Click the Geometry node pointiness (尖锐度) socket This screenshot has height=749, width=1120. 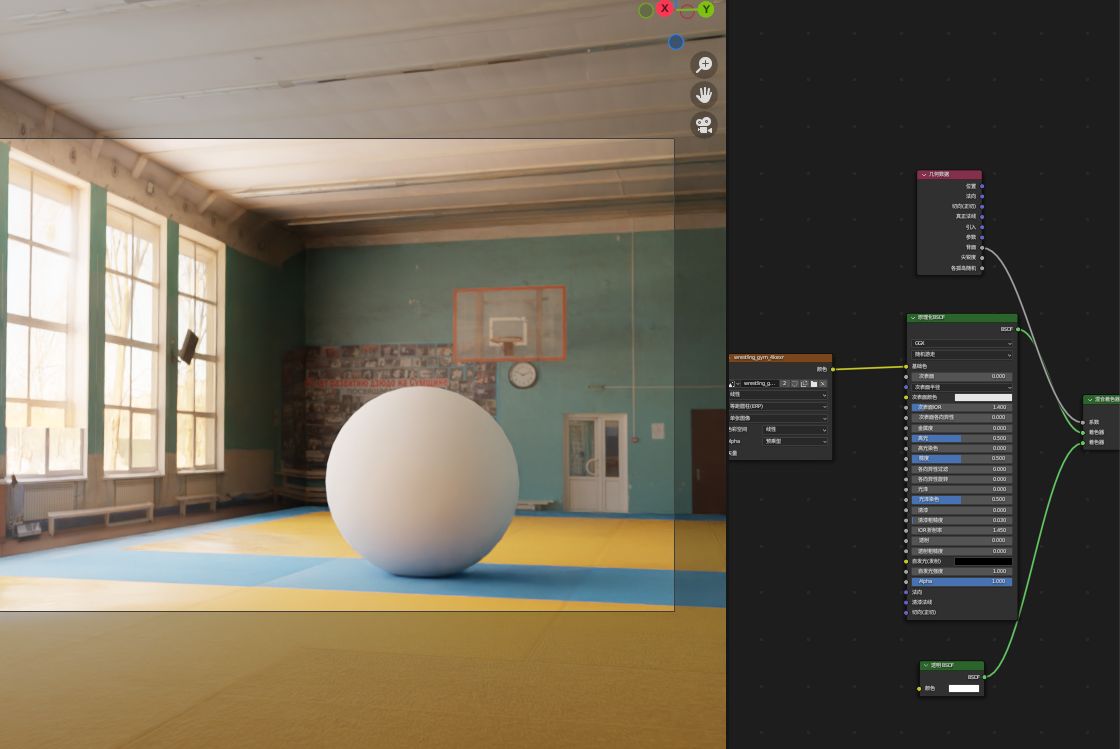(982, 258)
